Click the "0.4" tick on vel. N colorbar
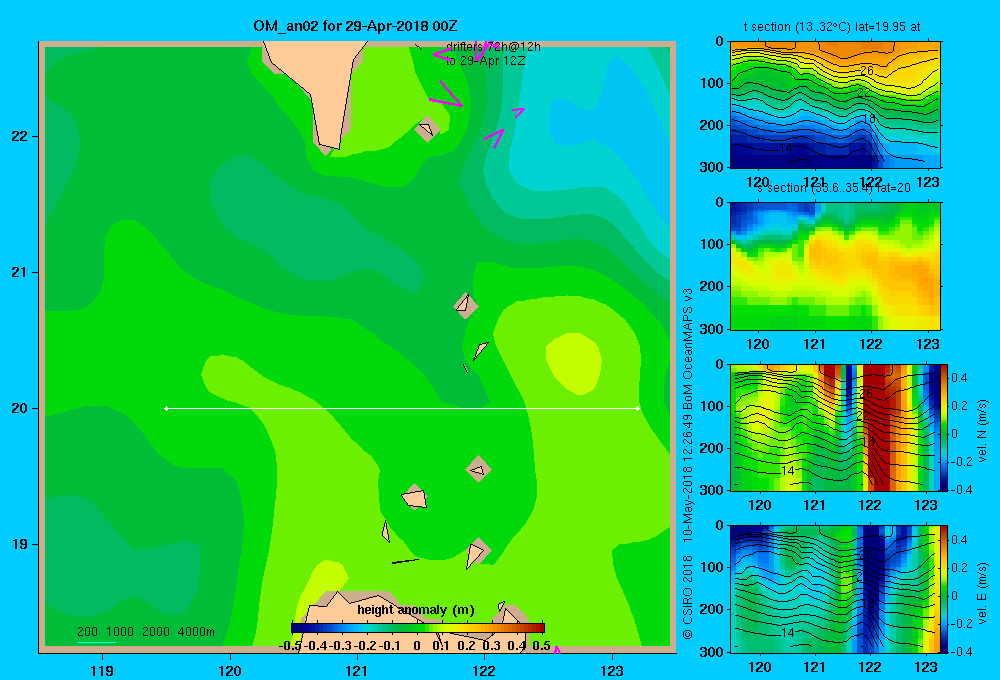Viewport: 1000px width, 680px height. (959, 378)
